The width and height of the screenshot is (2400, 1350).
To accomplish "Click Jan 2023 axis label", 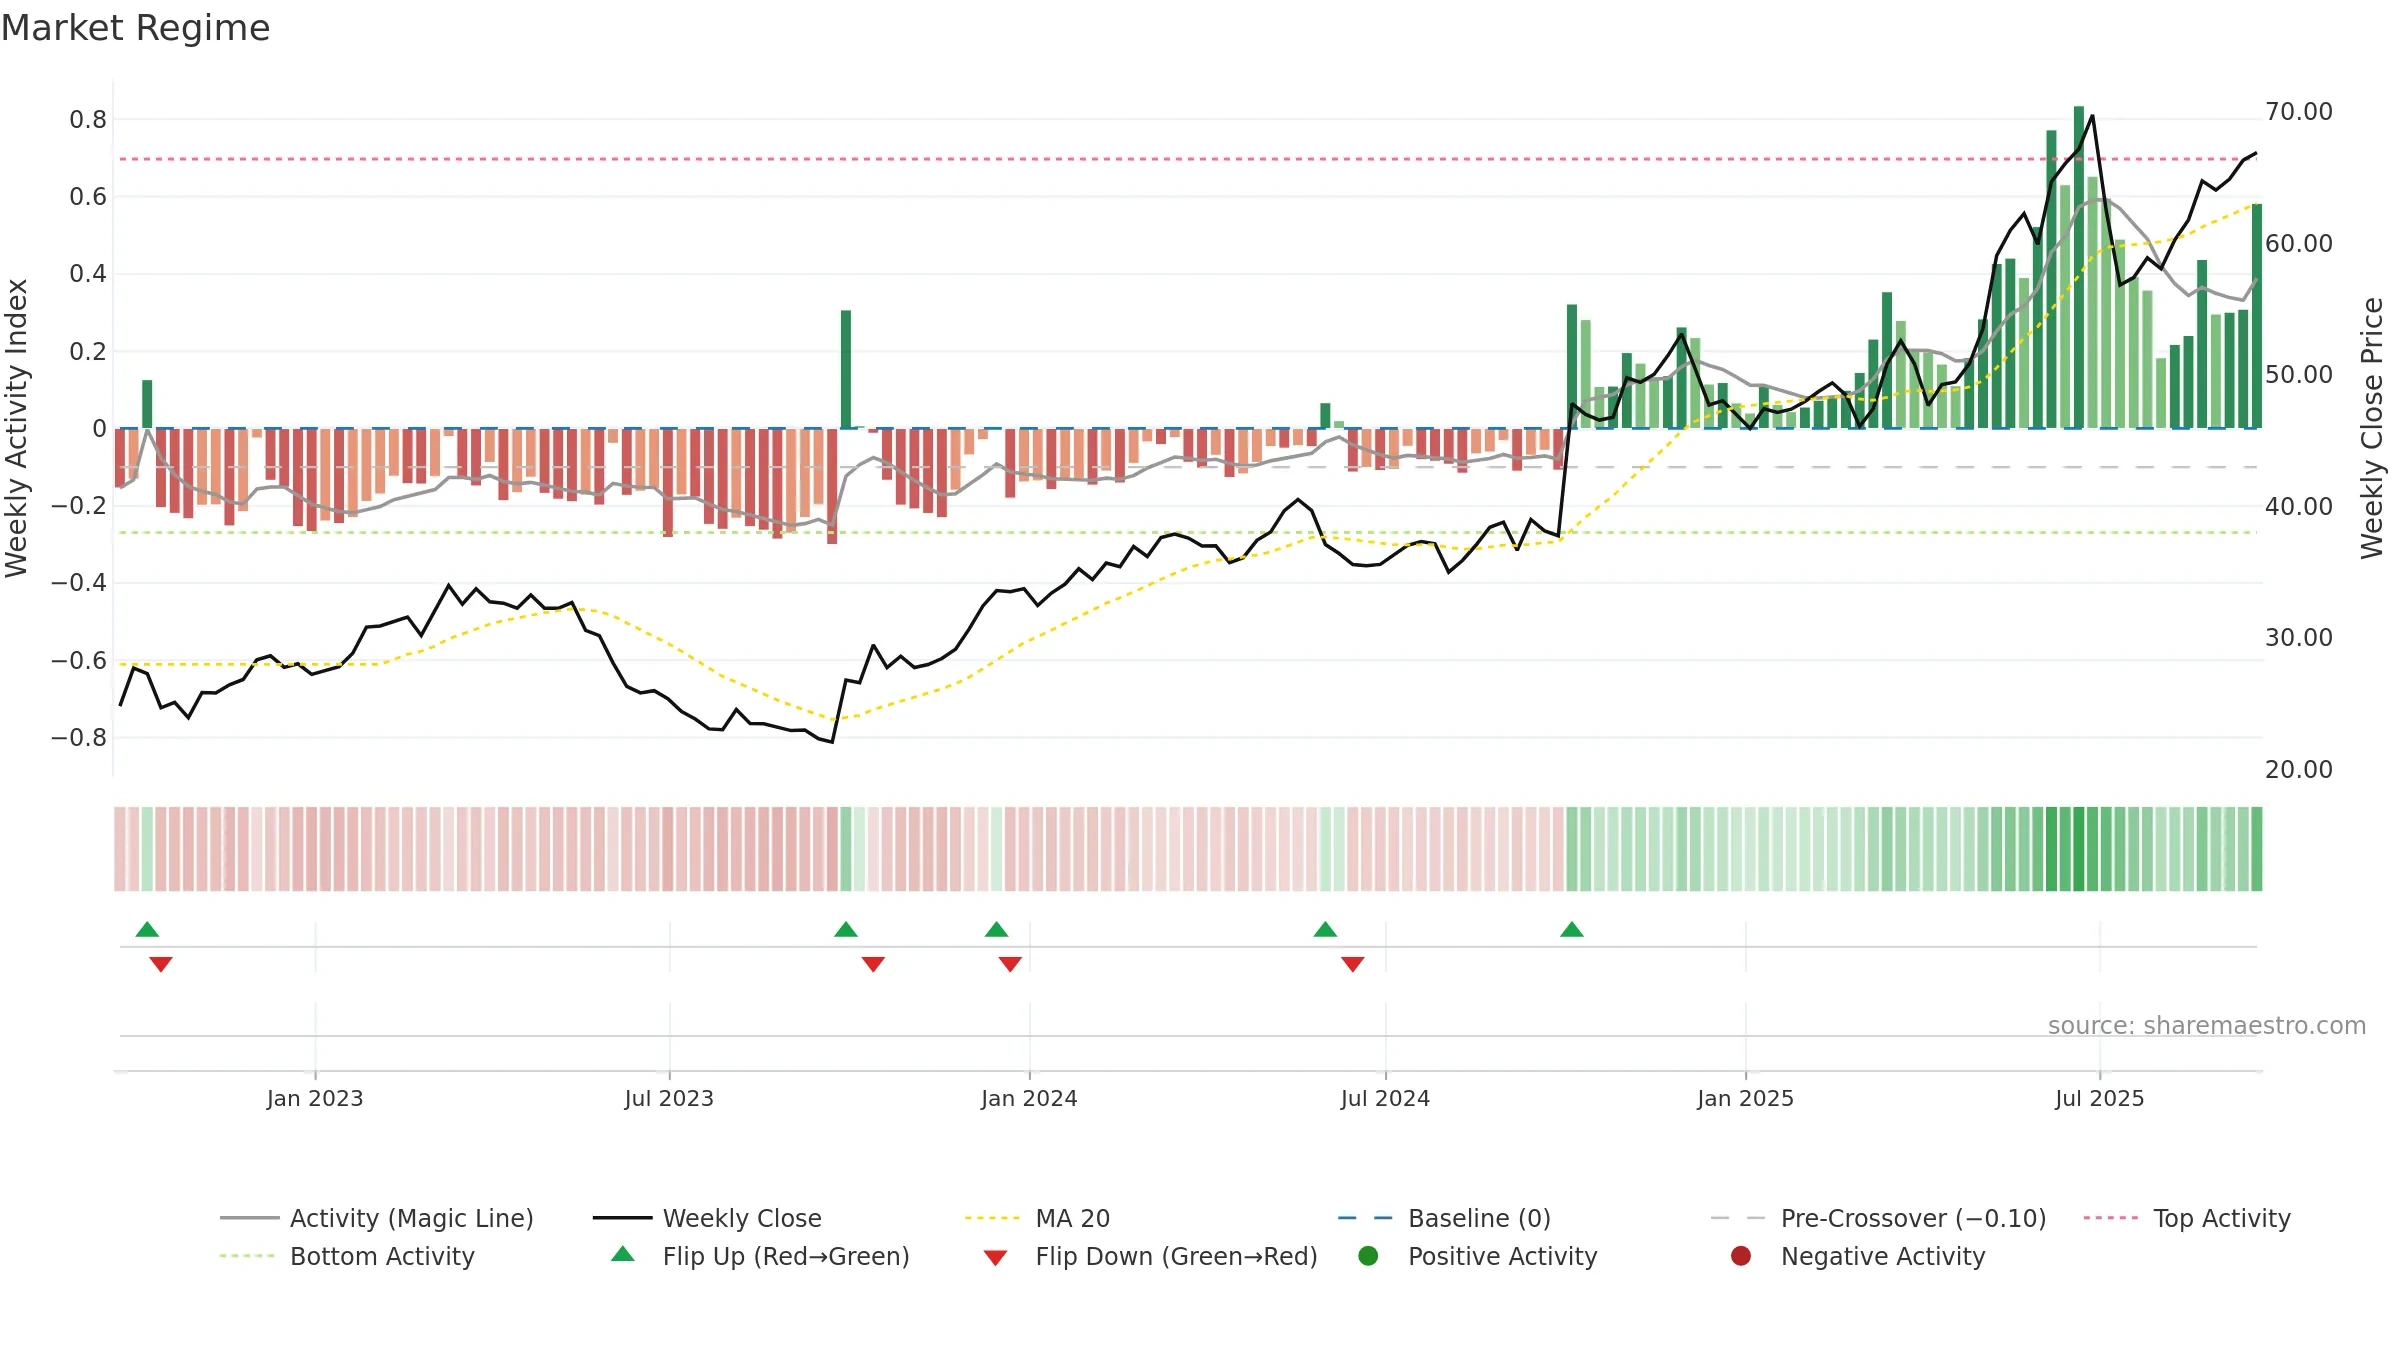I will click(315, 1098).
